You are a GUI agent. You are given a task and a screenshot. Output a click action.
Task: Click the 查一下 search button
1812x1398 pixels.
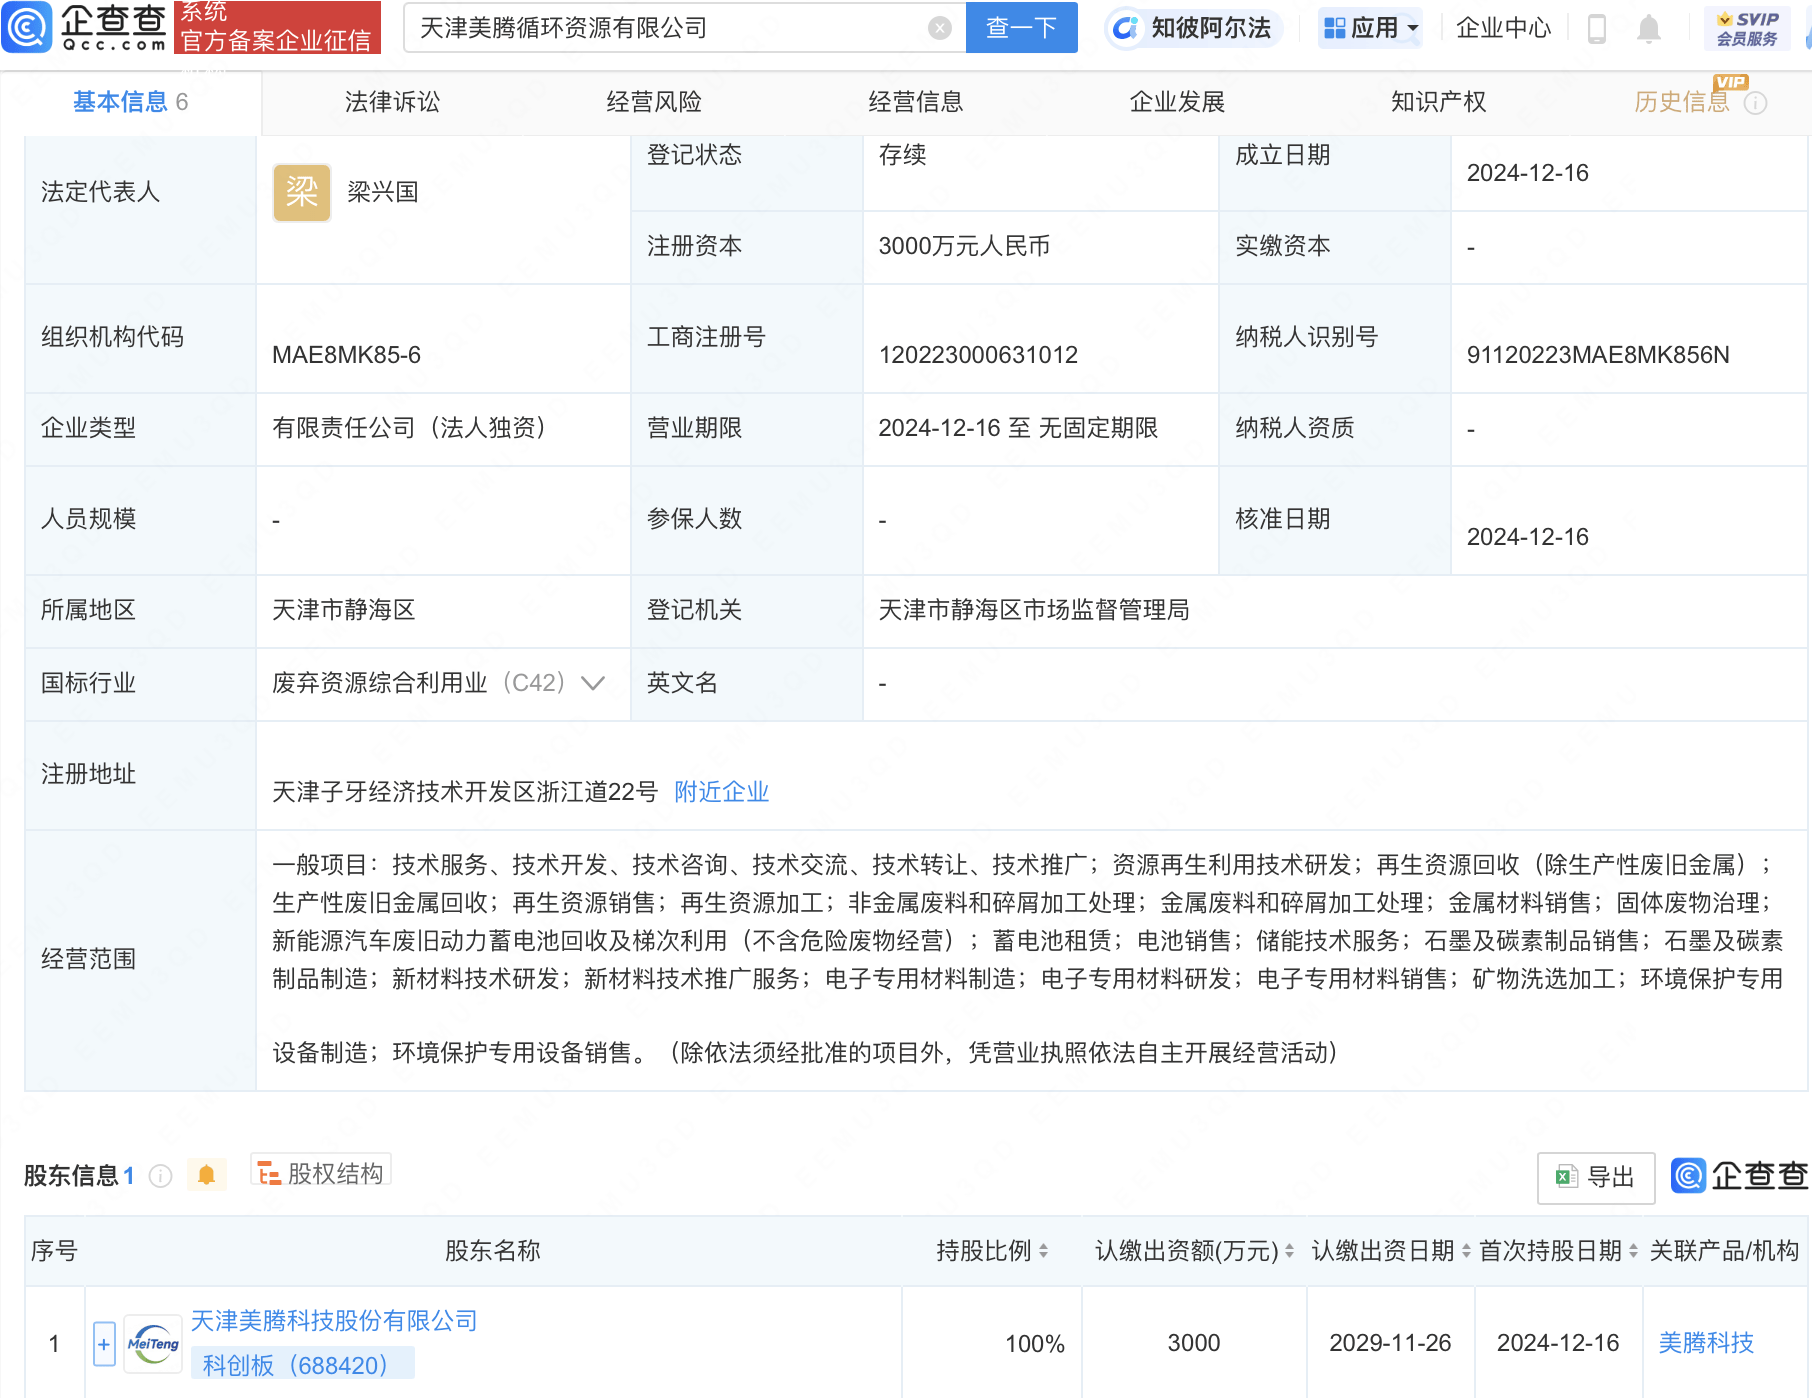coord(1021,27)
